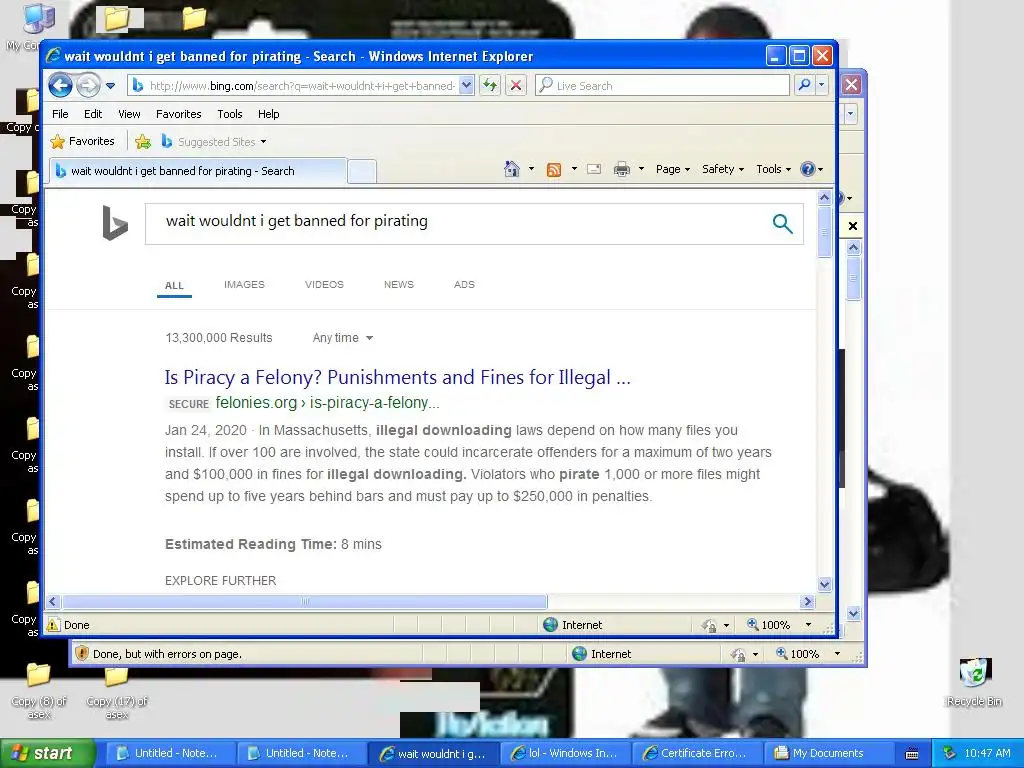Image resolution: width=1024 pixels, height=768 pixels.
Task: Expand the front window zoom dropdown arrow
Action: [x=808, y=625]
